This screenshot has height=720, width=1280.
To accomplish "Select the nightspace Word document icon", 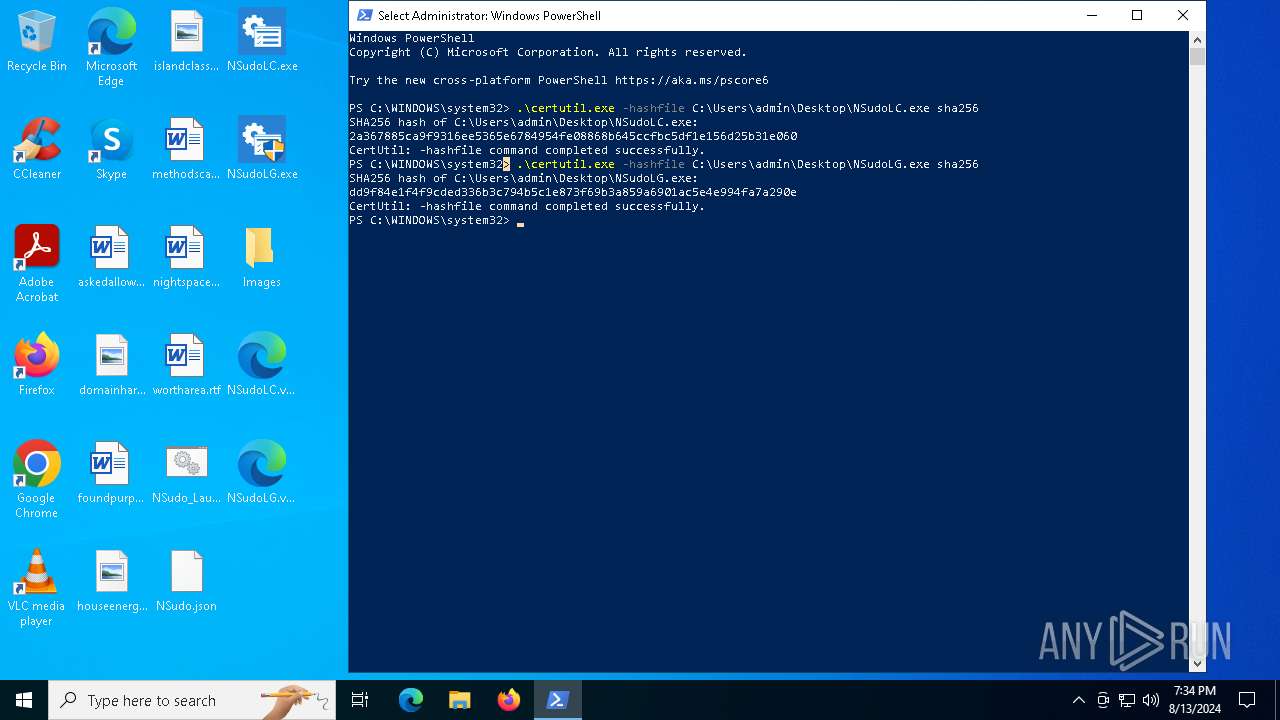I will point(186,258).
